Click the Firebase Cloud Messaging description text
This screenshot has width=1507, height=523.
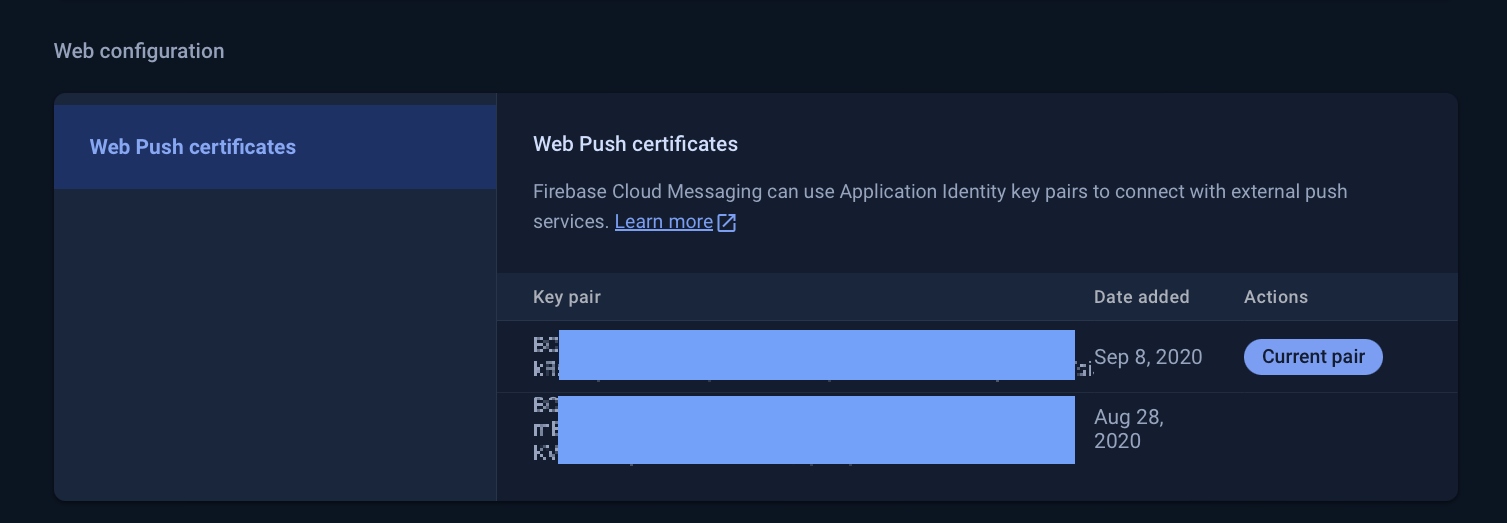point(940,206)
